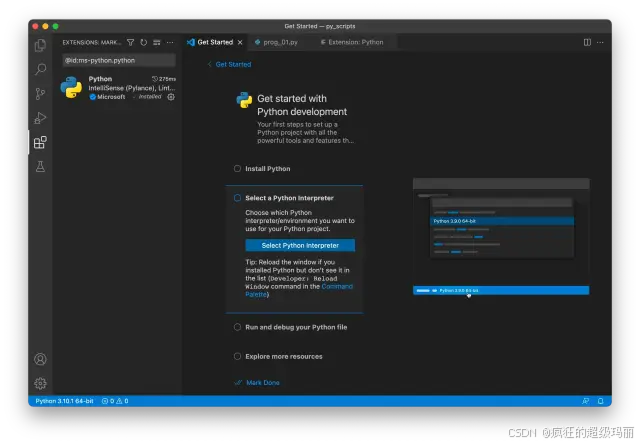This screenshot has height=444, width=640.
Task: Toggle the Explore more resources step circle
Action: (x=237, y=356)
